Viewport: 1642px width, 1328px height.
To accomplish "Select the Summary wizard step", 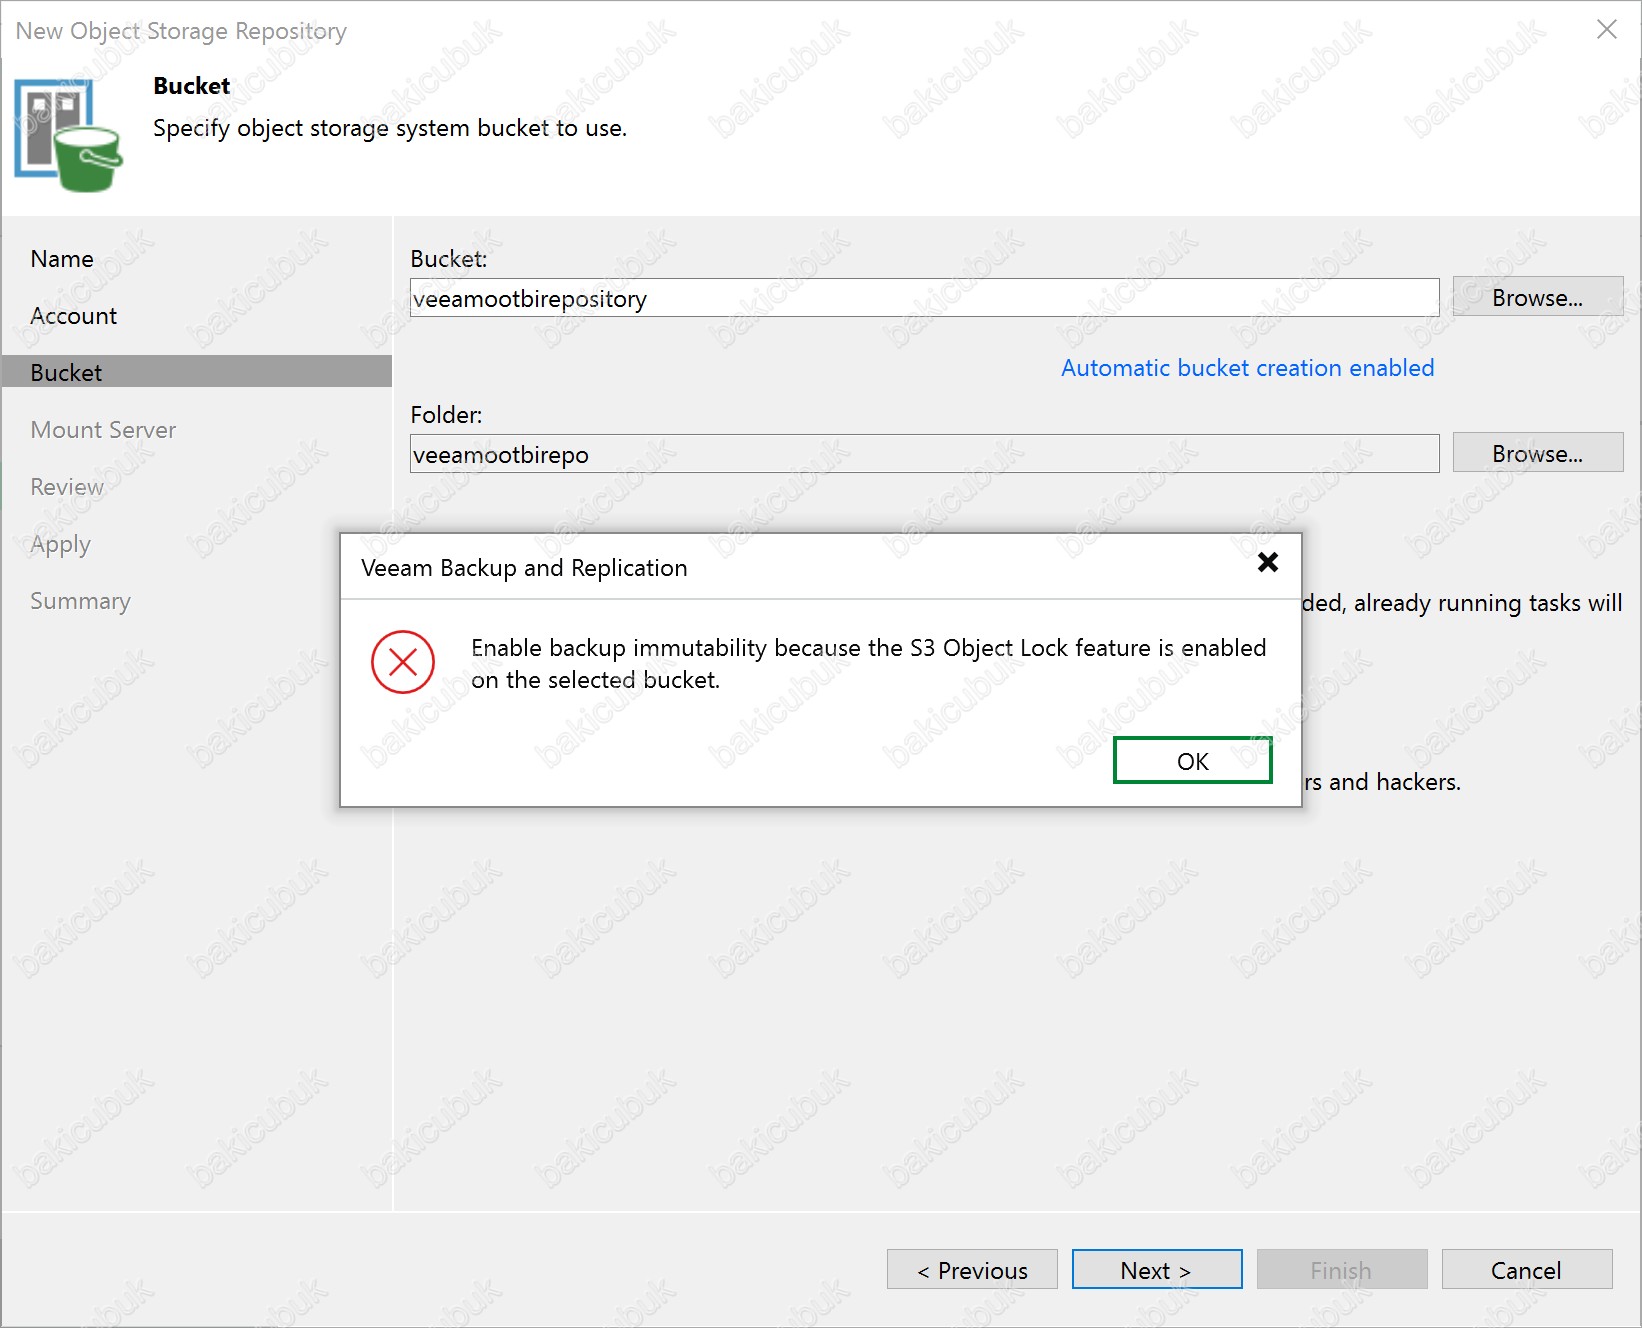I will pos(80,601).
